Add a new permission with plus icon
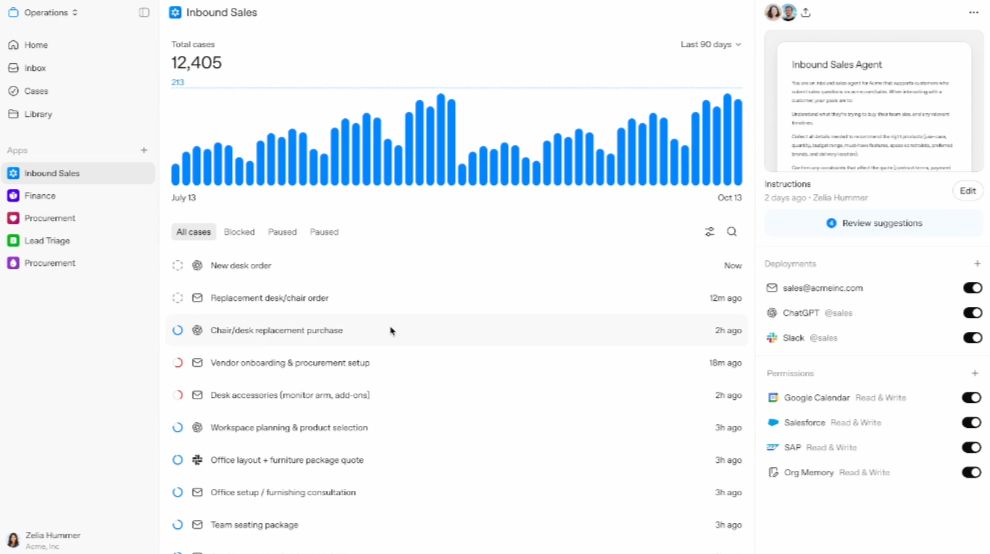Screen dimensions: 990x554 pos(975,373)
